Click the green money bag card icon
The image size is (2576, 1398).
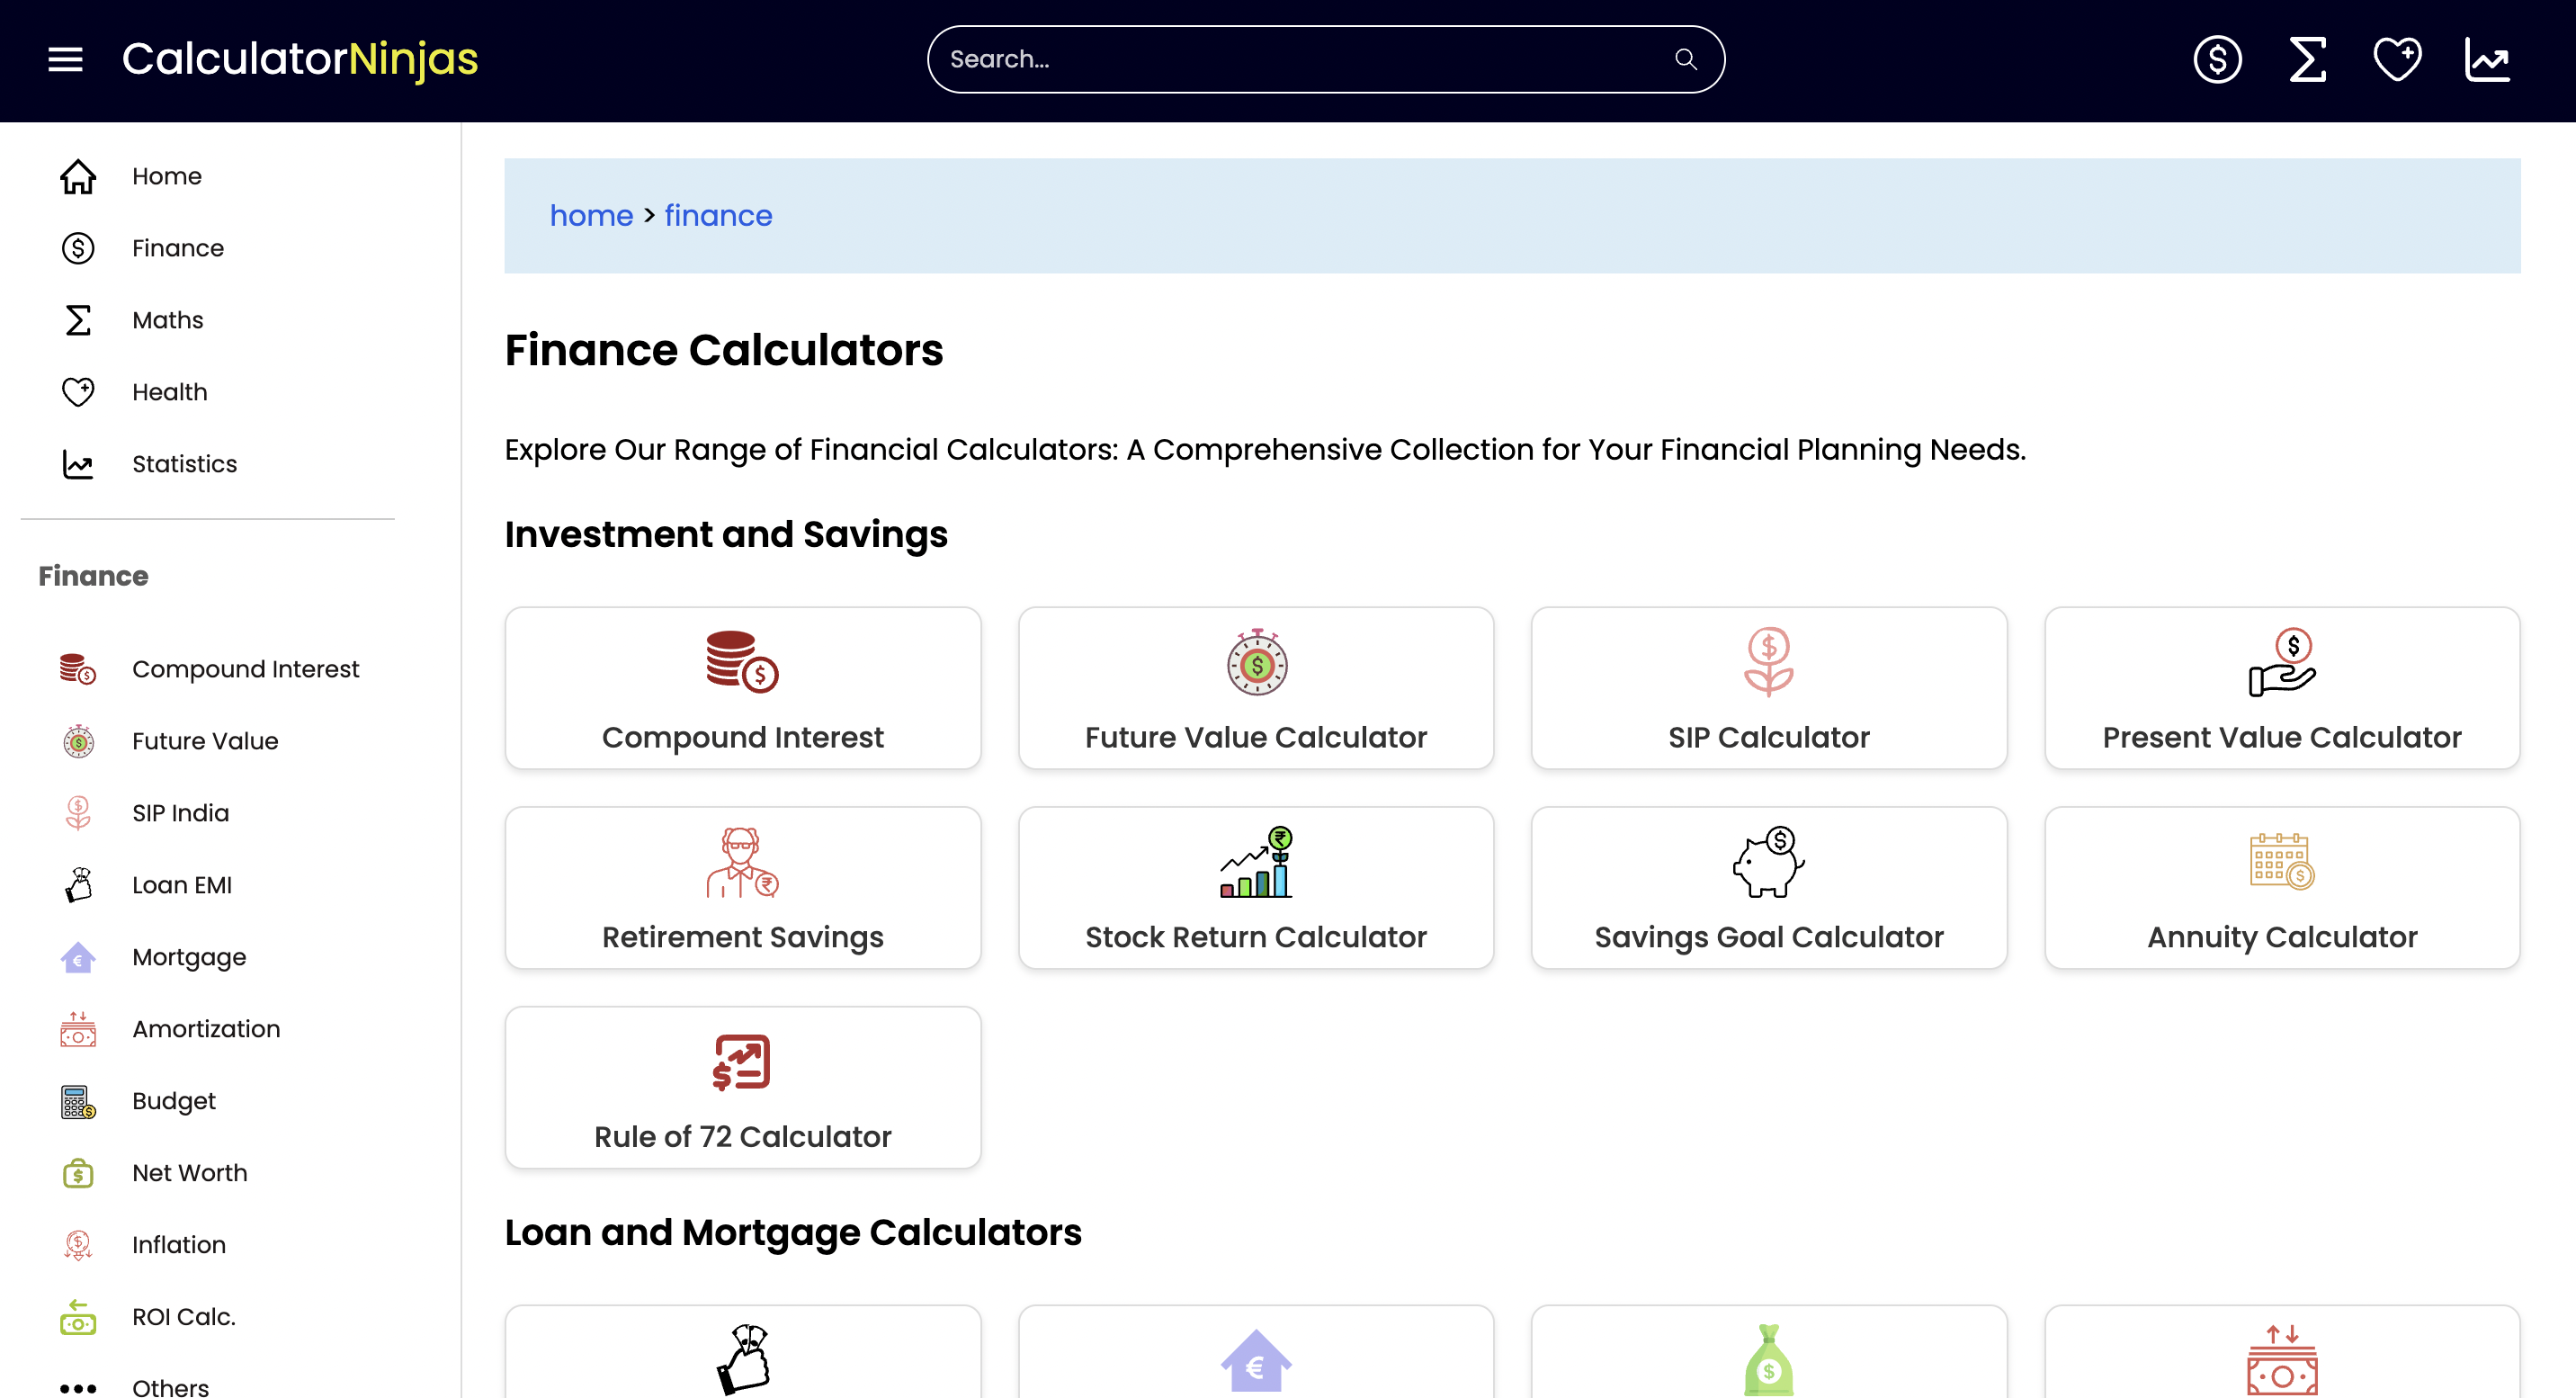[1769, 1359]
